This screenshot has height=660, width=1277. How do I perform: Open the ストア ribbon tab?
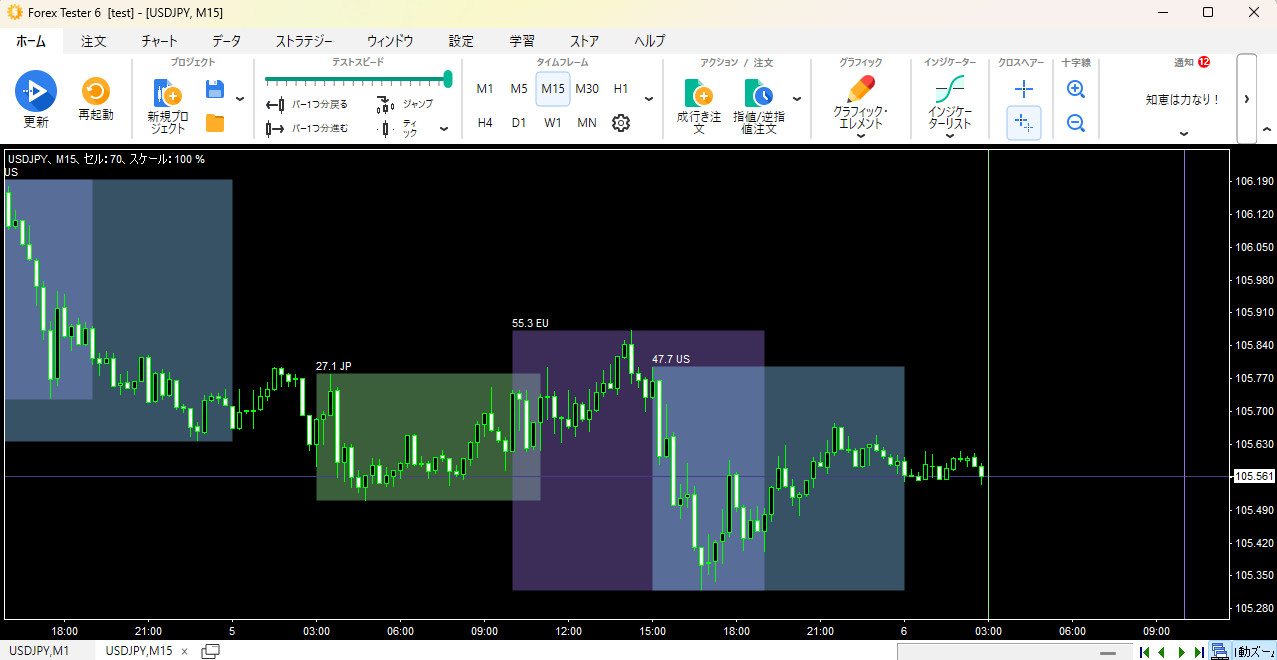584,41
